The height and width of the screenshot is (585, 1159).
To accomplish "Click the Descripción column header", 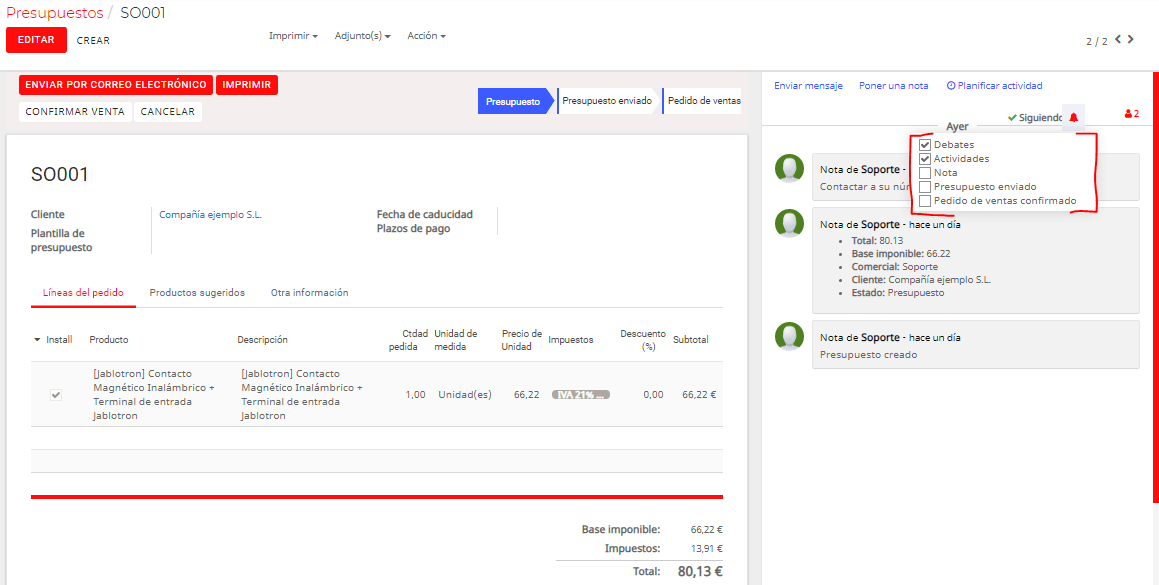I will [262, 339].
